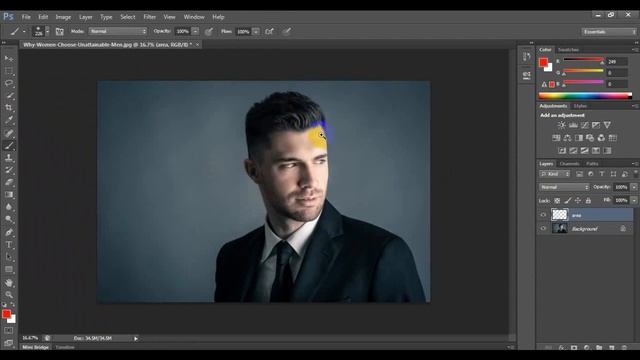This screenshot has width=640, height=360.
Task: Toggle lock image pixels
Action: click(x=568, y=200)
